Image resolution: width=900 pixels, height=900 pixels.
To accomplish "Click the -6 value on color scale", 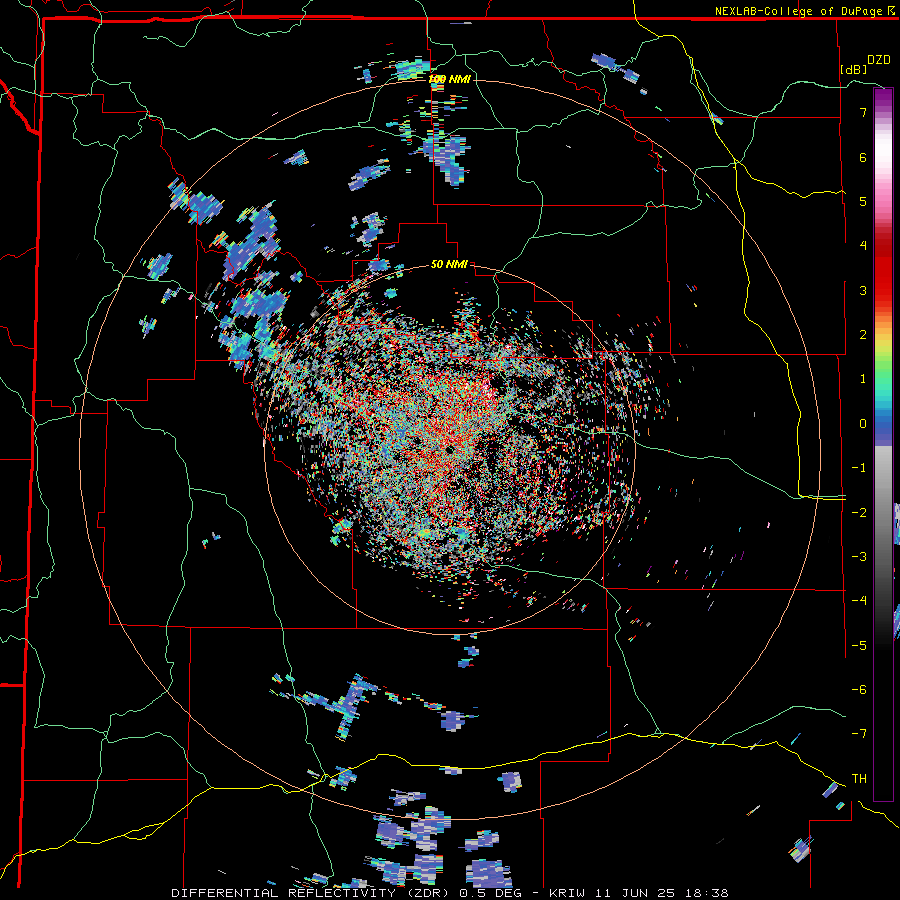I will coord(859,689).
